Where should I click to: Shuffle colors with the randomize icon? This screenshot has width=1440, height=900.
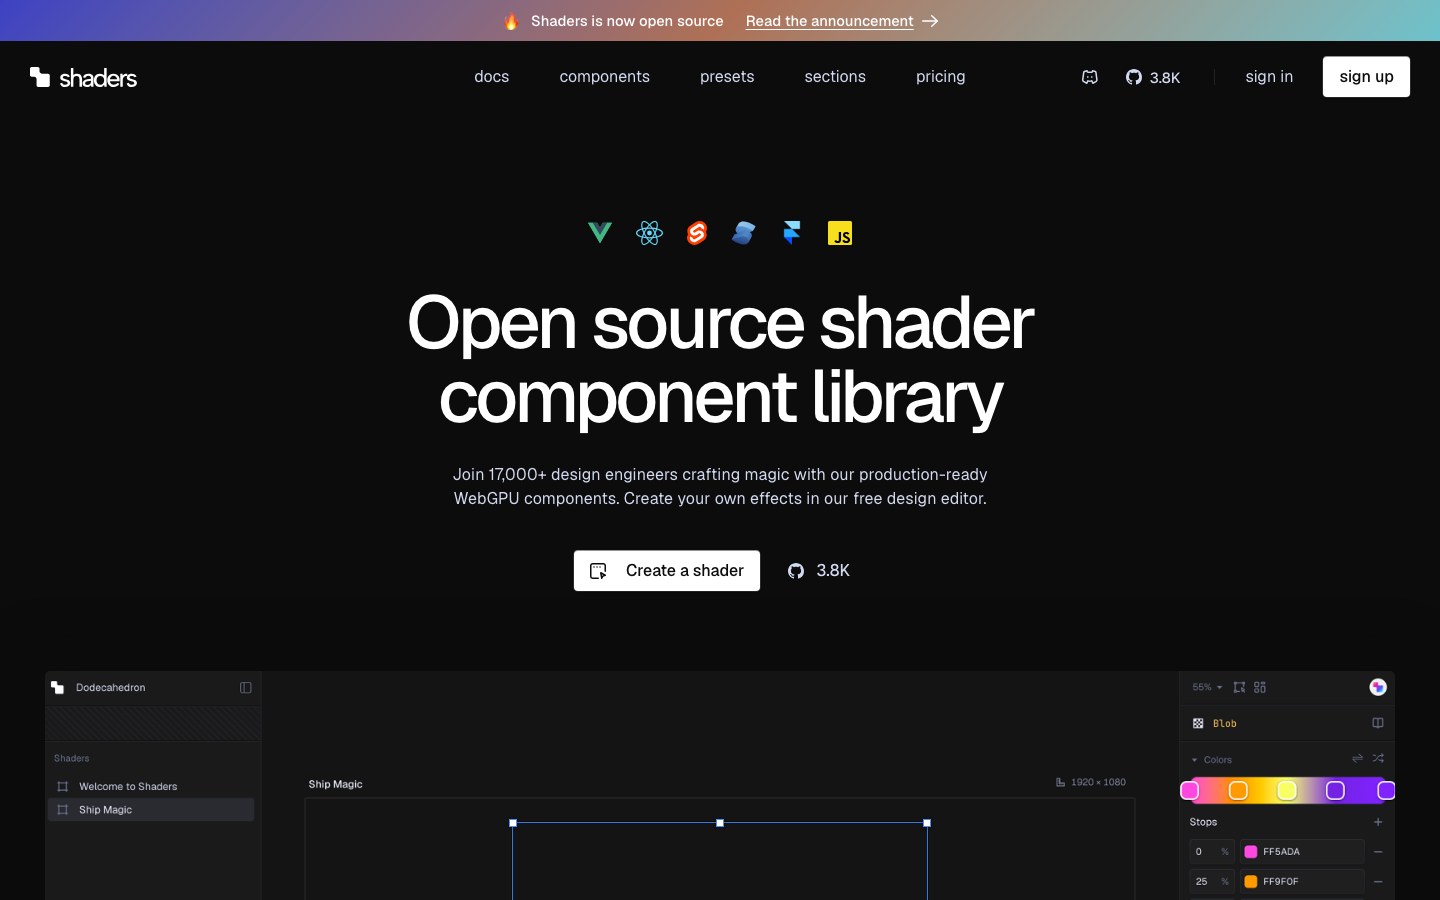pos(1378,759)
